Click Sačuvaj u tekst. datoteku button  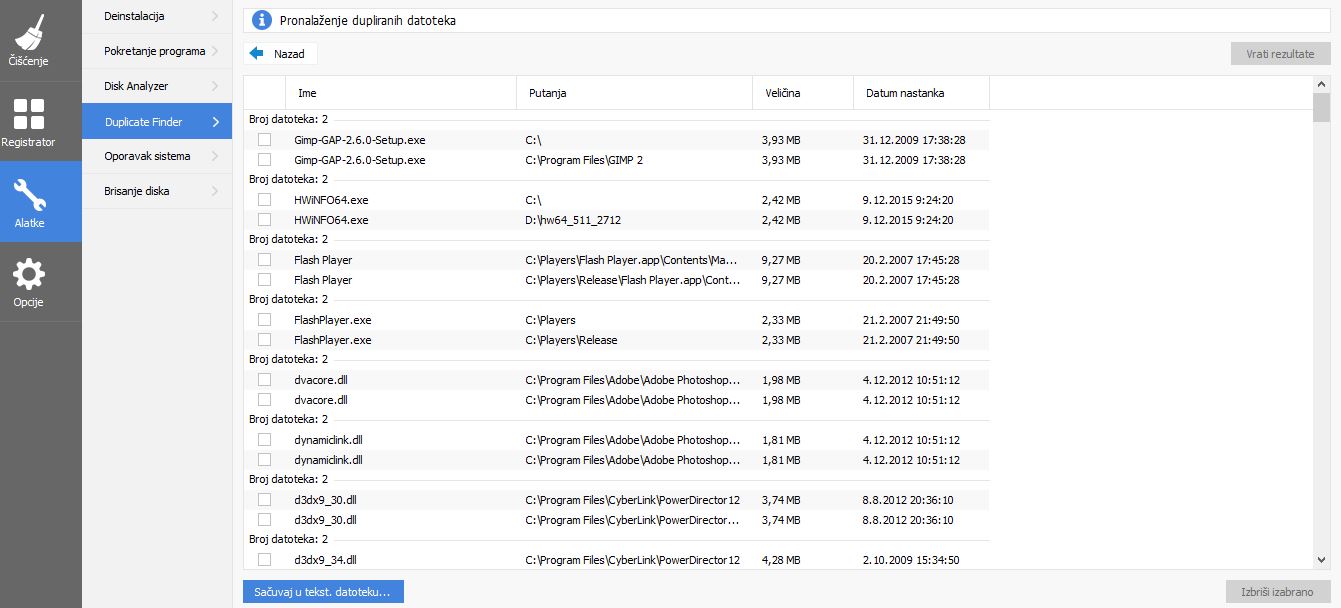pos(323,592)
